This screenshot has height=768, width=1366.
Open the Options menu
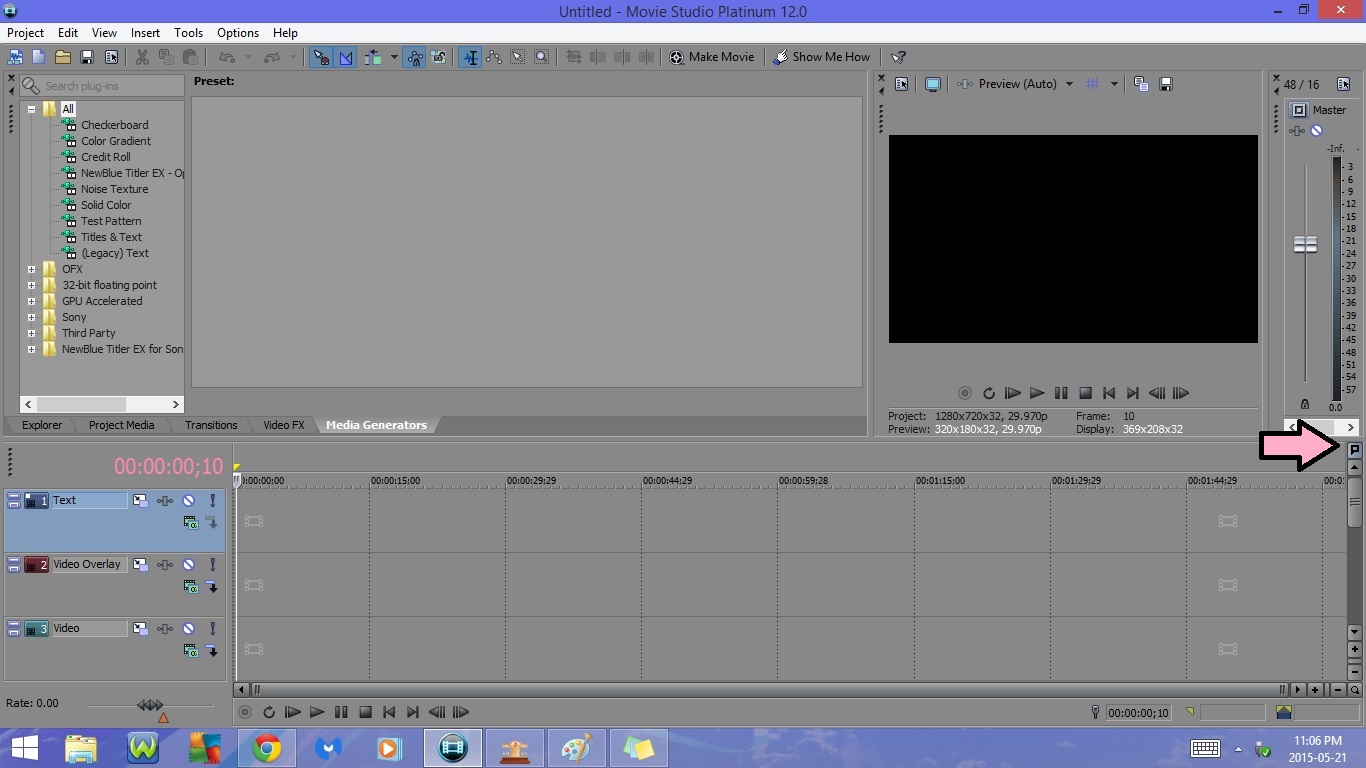coord(238,33)
